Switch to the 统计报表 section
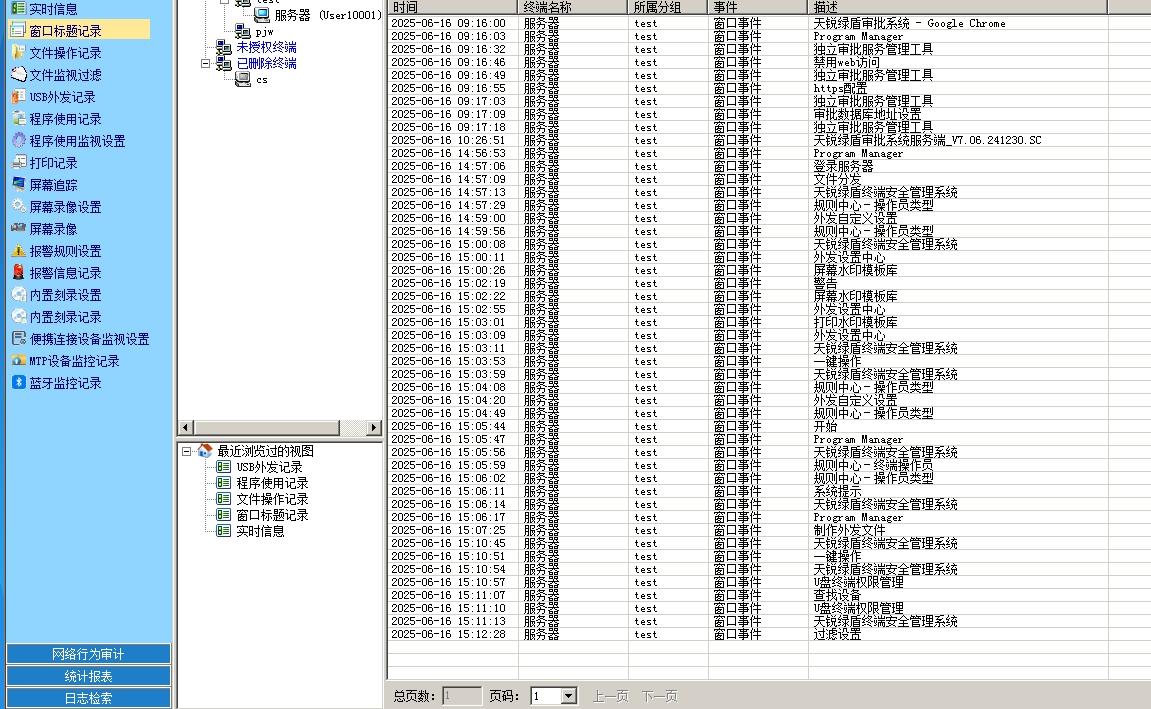This screenshot has height=709, width=1151. tap(88, 676)
